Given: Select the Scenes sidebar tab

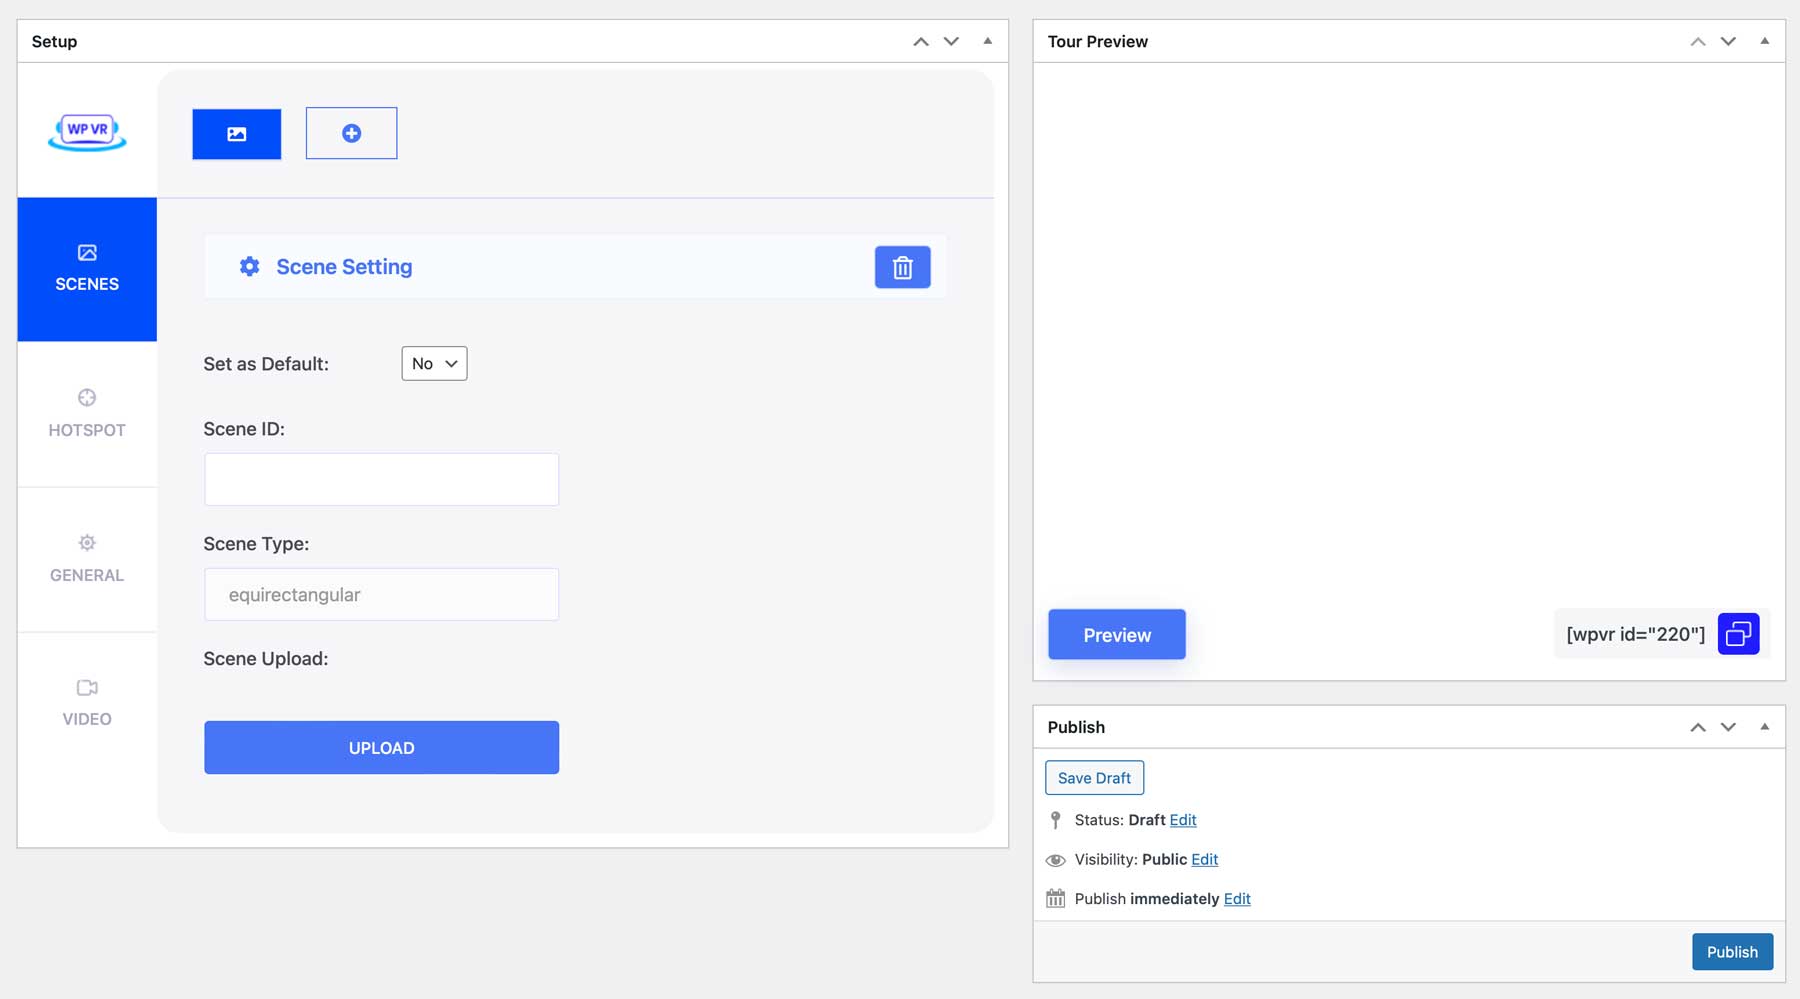Looking at the screenshot, I should tap(87, 269).
